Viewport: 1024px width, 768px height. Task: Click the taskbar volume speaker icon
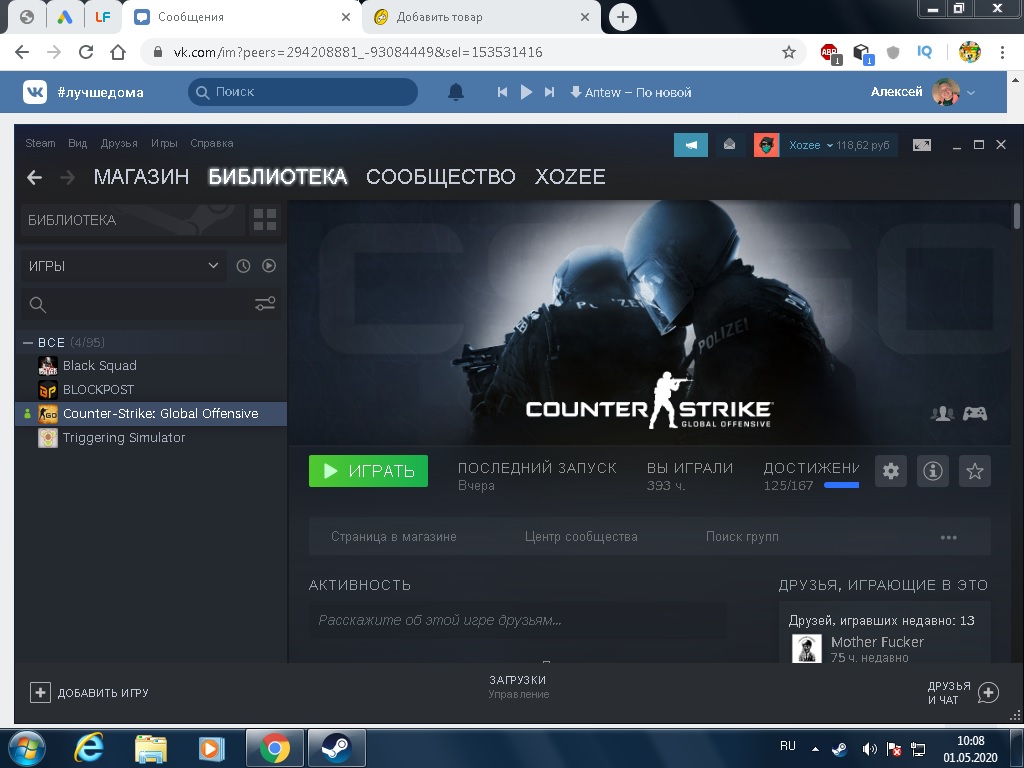(x=869, y=749)
